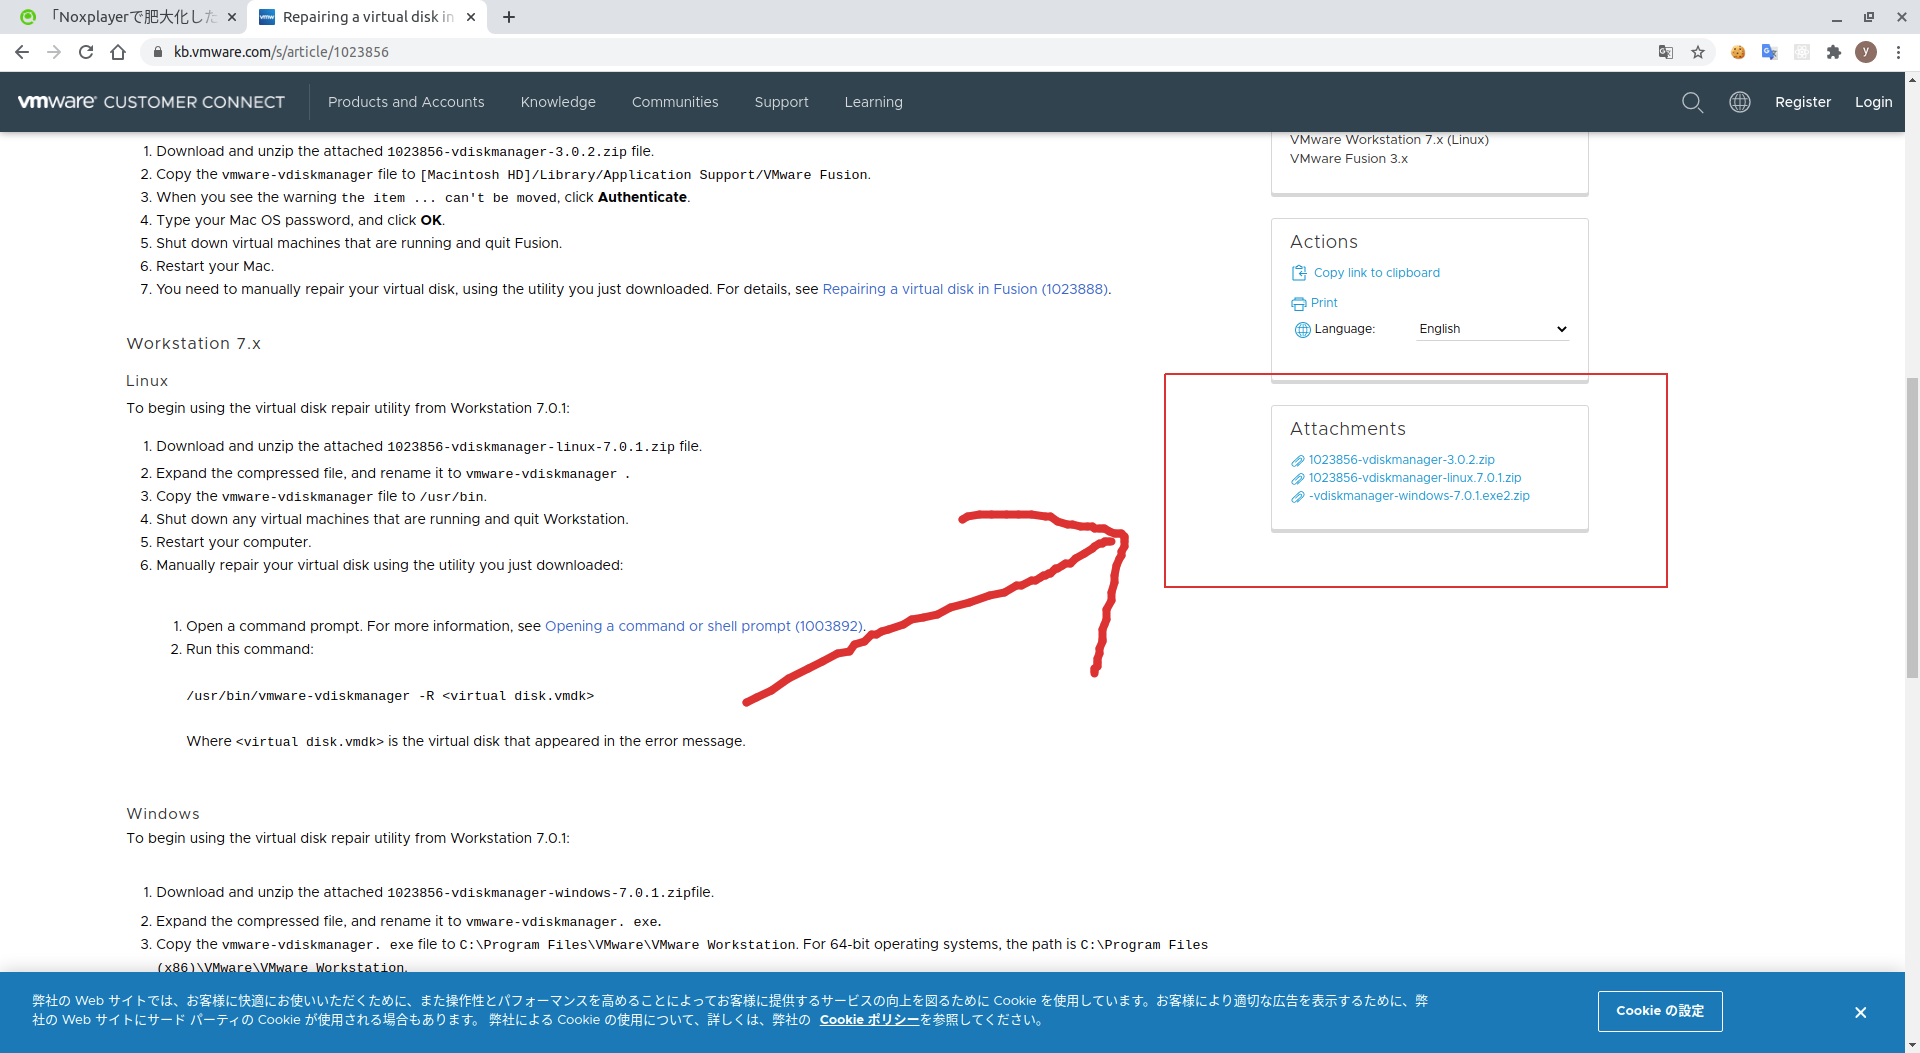Screen dimensions: 1920x1053
Task: Open the Language dropdown set to English
Action: [x=1492, y=329]
